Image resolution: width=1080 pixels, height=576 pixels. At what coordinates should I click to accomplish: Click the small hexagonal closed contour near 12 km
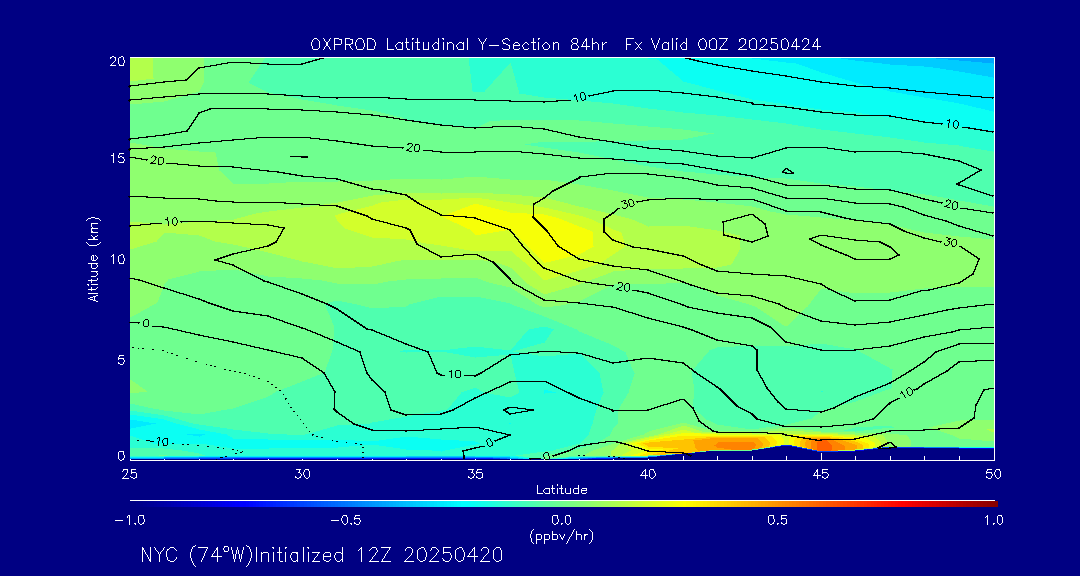click(x=745, y=227)
